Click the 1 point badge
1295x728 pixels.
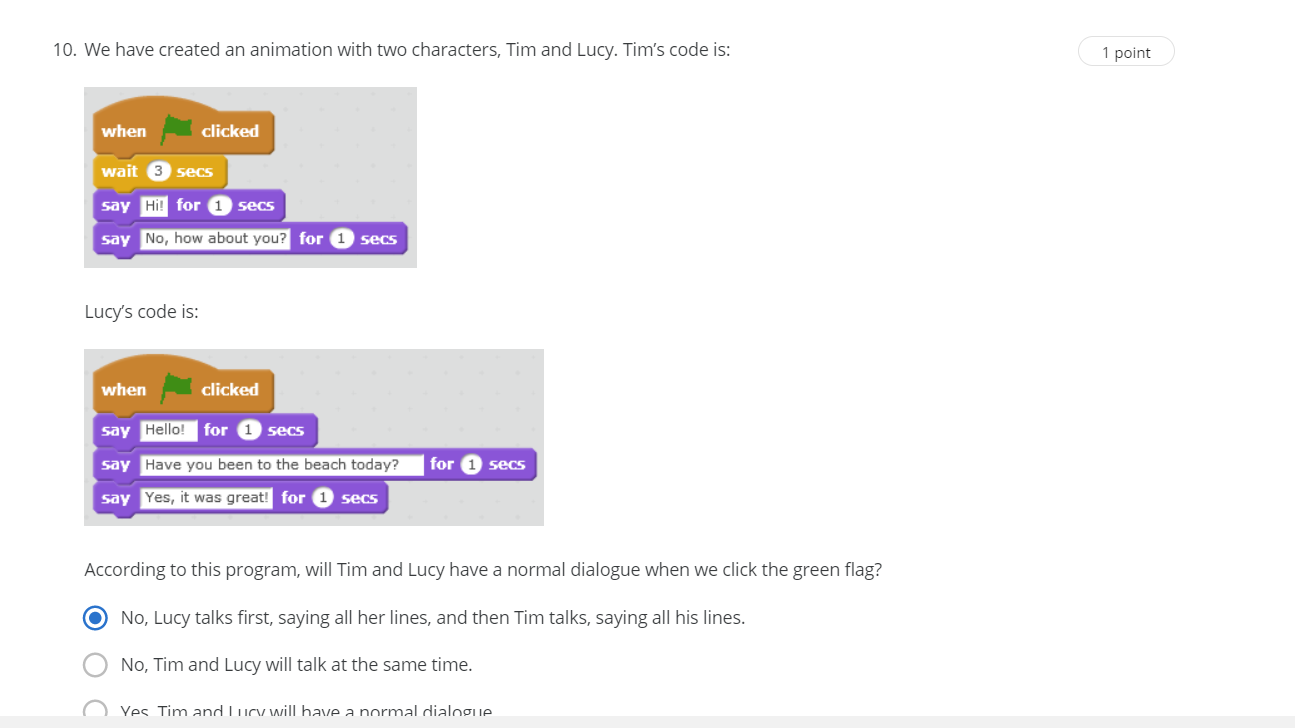[1126, 52]
